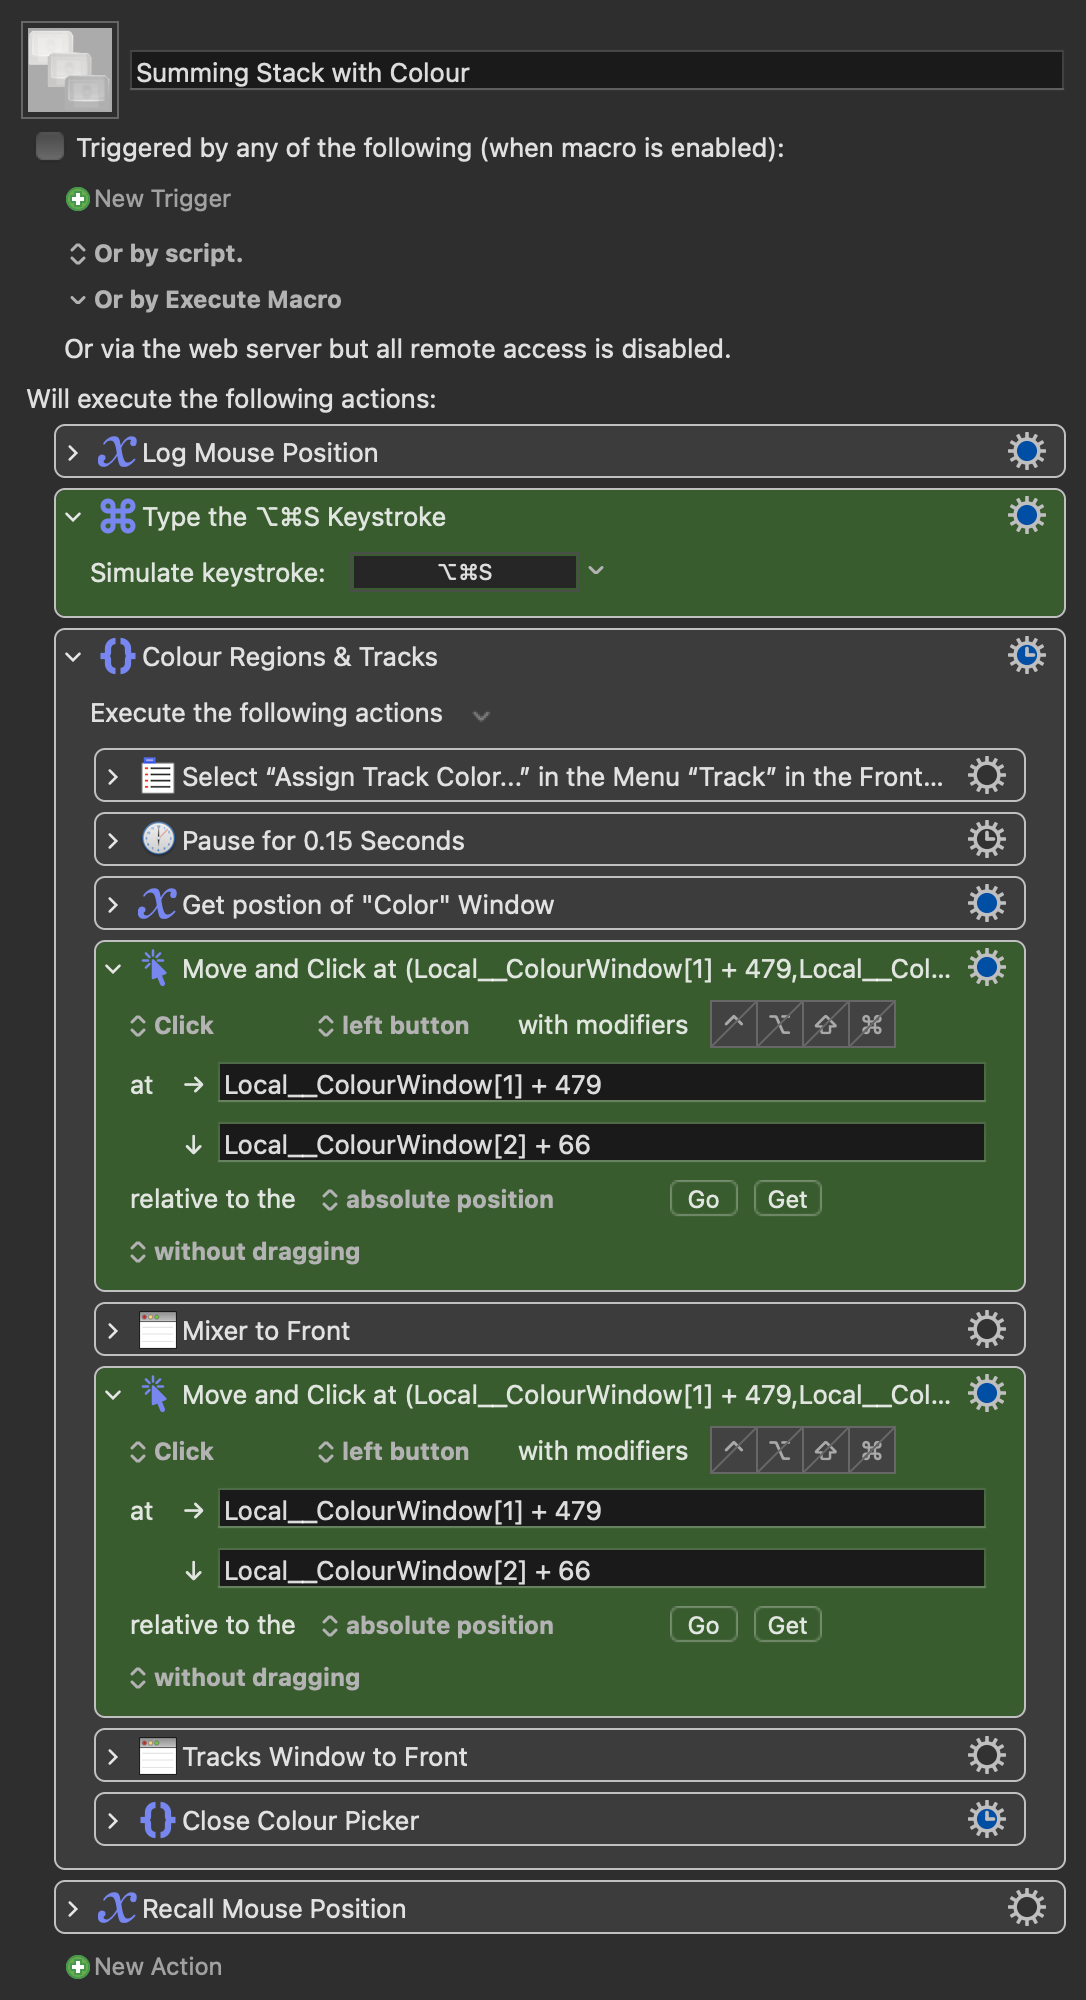Screen dimensions: 1086x2000
Task: Click the script icon of Get postion action
Action: [157, 904]
